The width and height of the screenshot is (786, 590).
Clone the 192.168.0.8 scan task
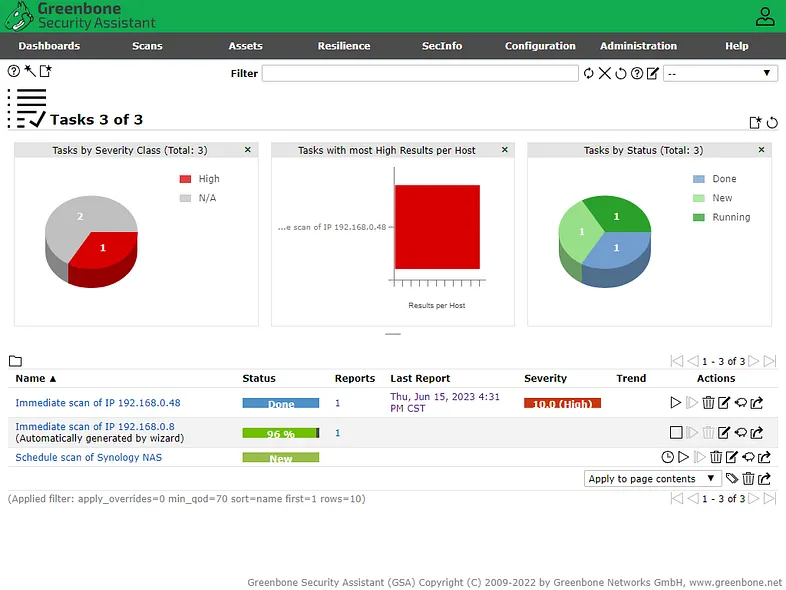(x=740, y=432)
